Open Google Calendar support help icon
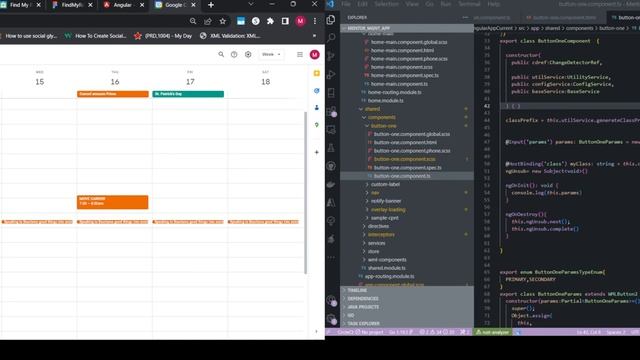The width and height of the screenshot is (640, 360). click(234, 54)
